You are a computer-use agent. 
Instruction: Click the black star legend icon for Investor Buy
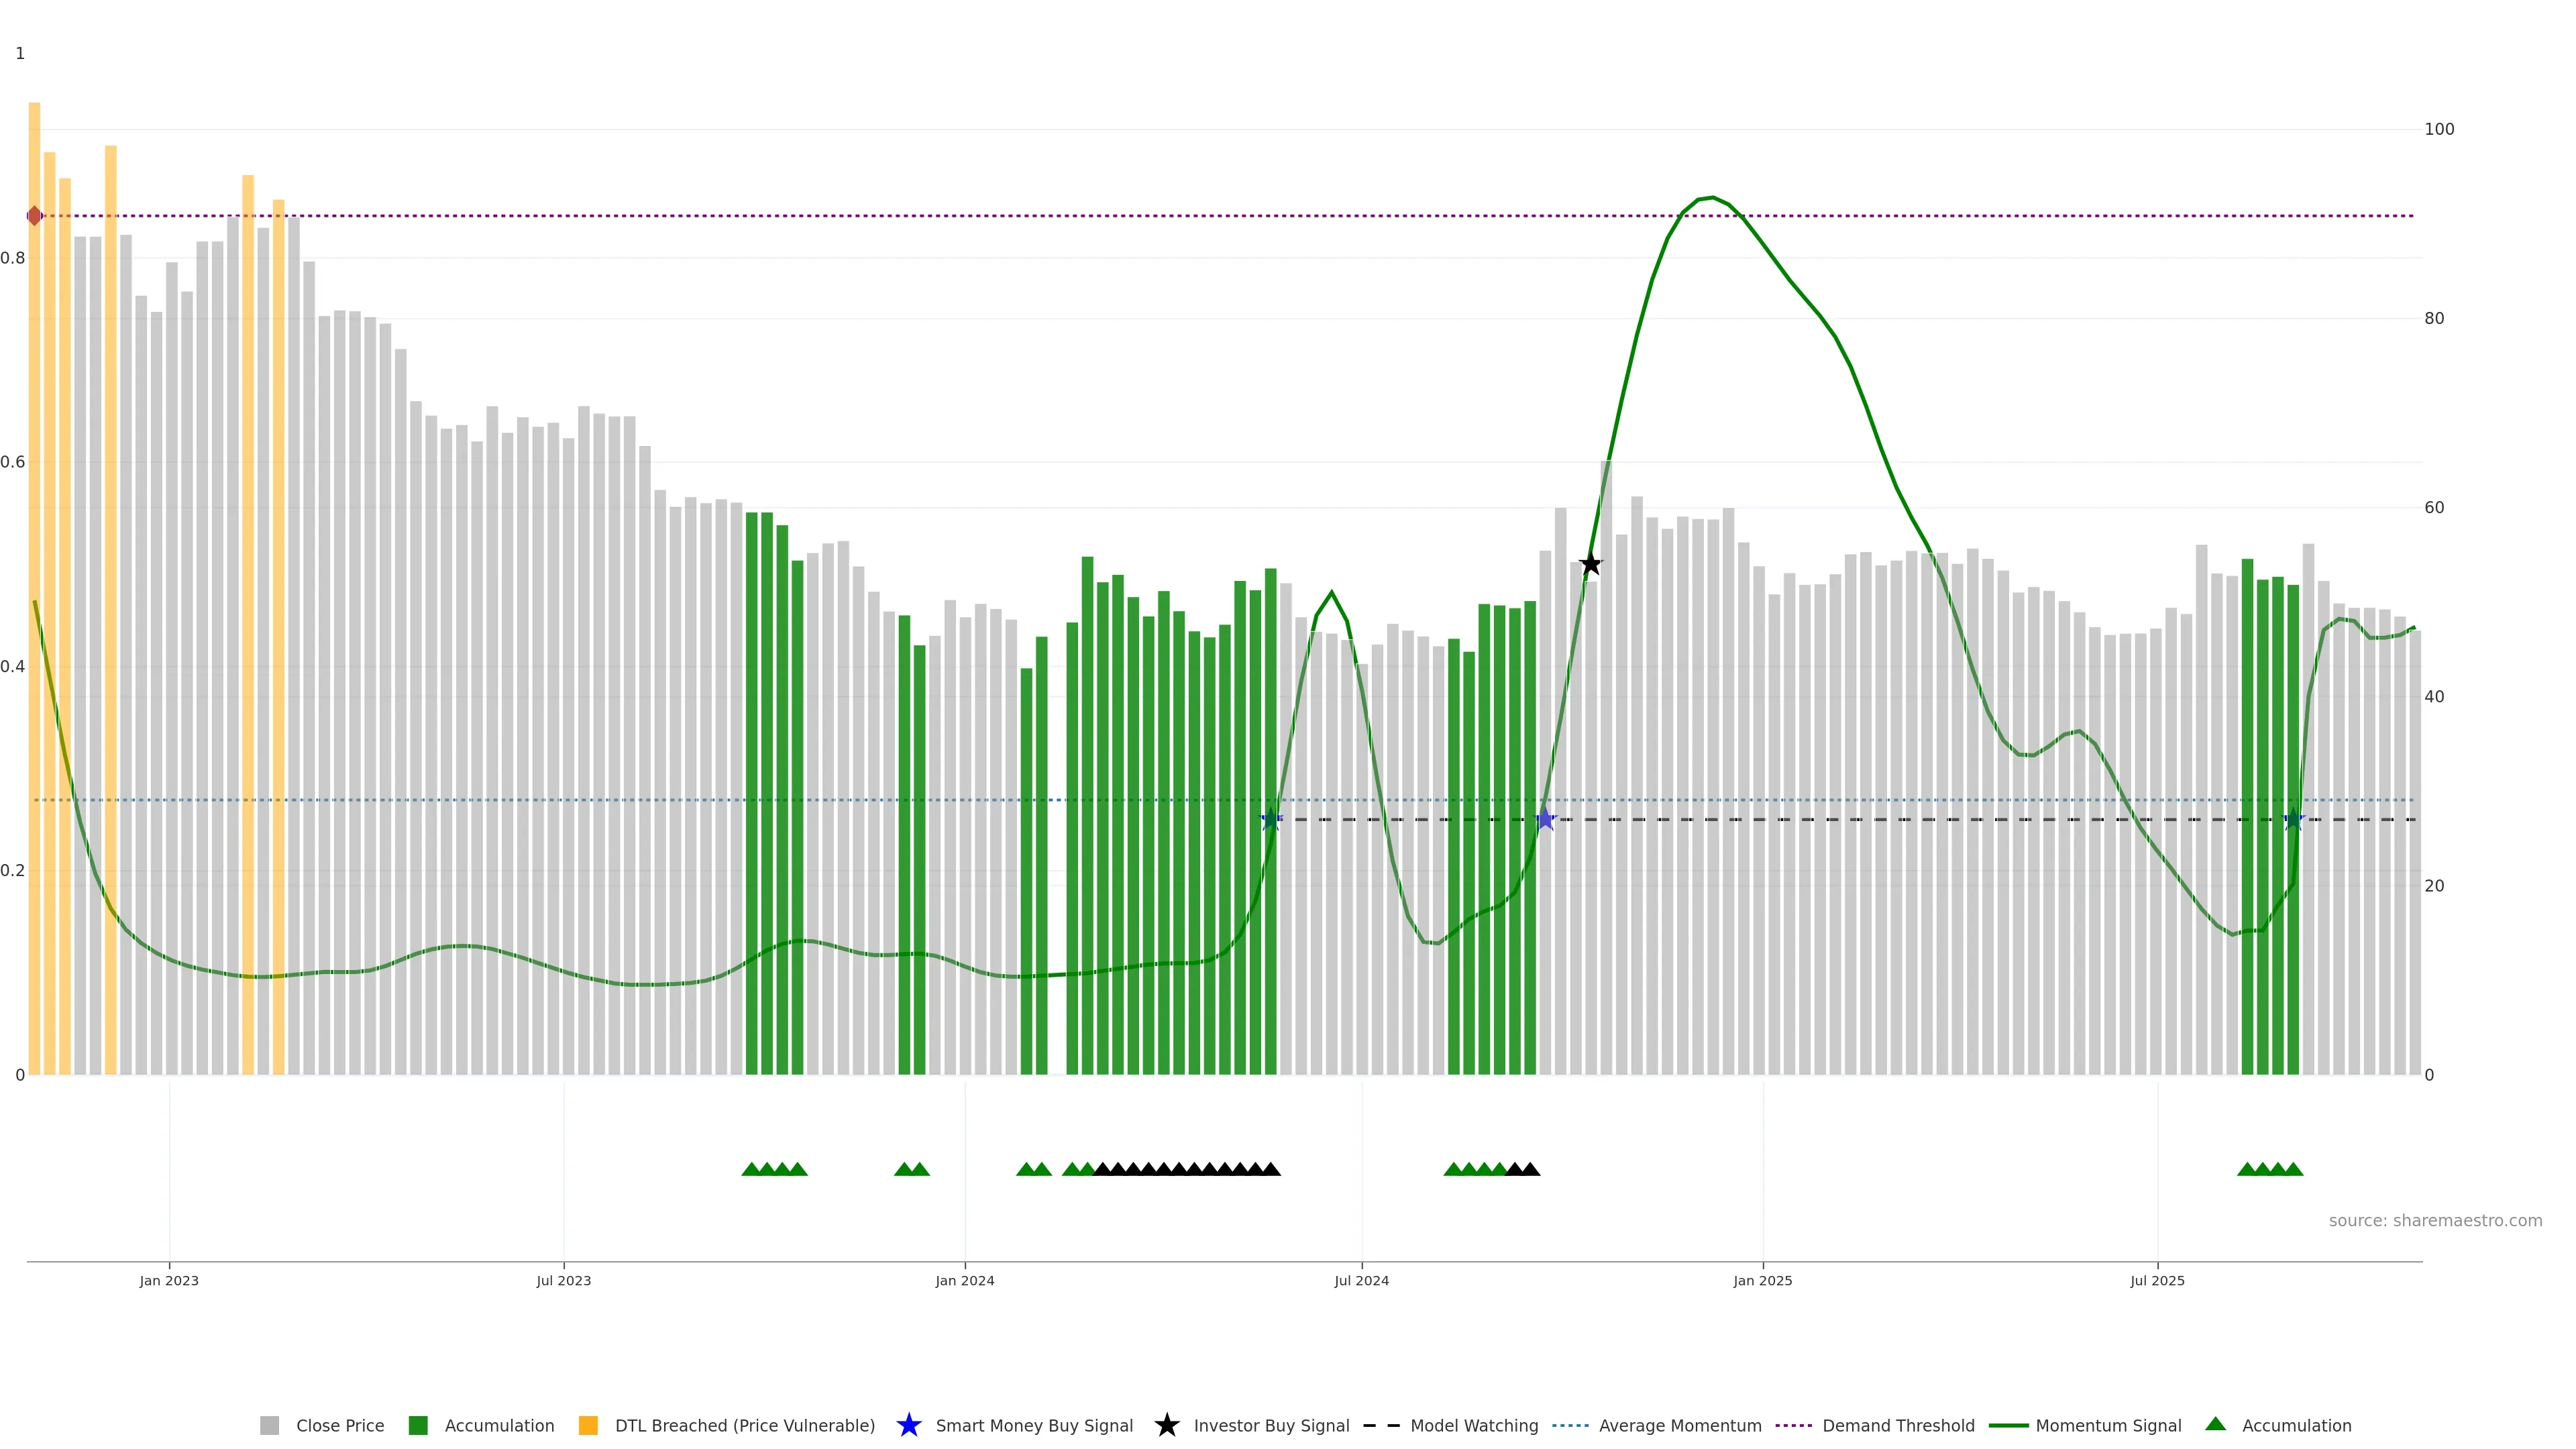[1166, 1425]
